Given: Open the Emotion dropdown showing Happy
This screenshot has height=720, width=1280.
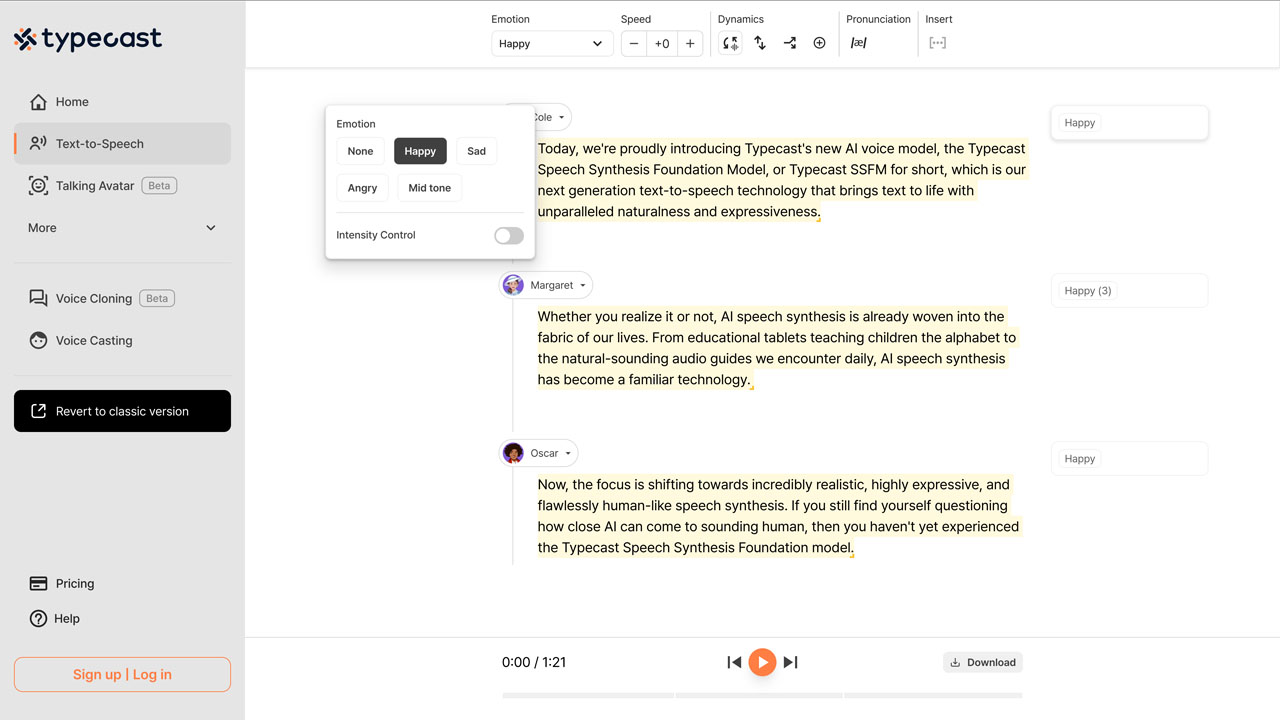Looking at the screenshot, I should 551,43.
